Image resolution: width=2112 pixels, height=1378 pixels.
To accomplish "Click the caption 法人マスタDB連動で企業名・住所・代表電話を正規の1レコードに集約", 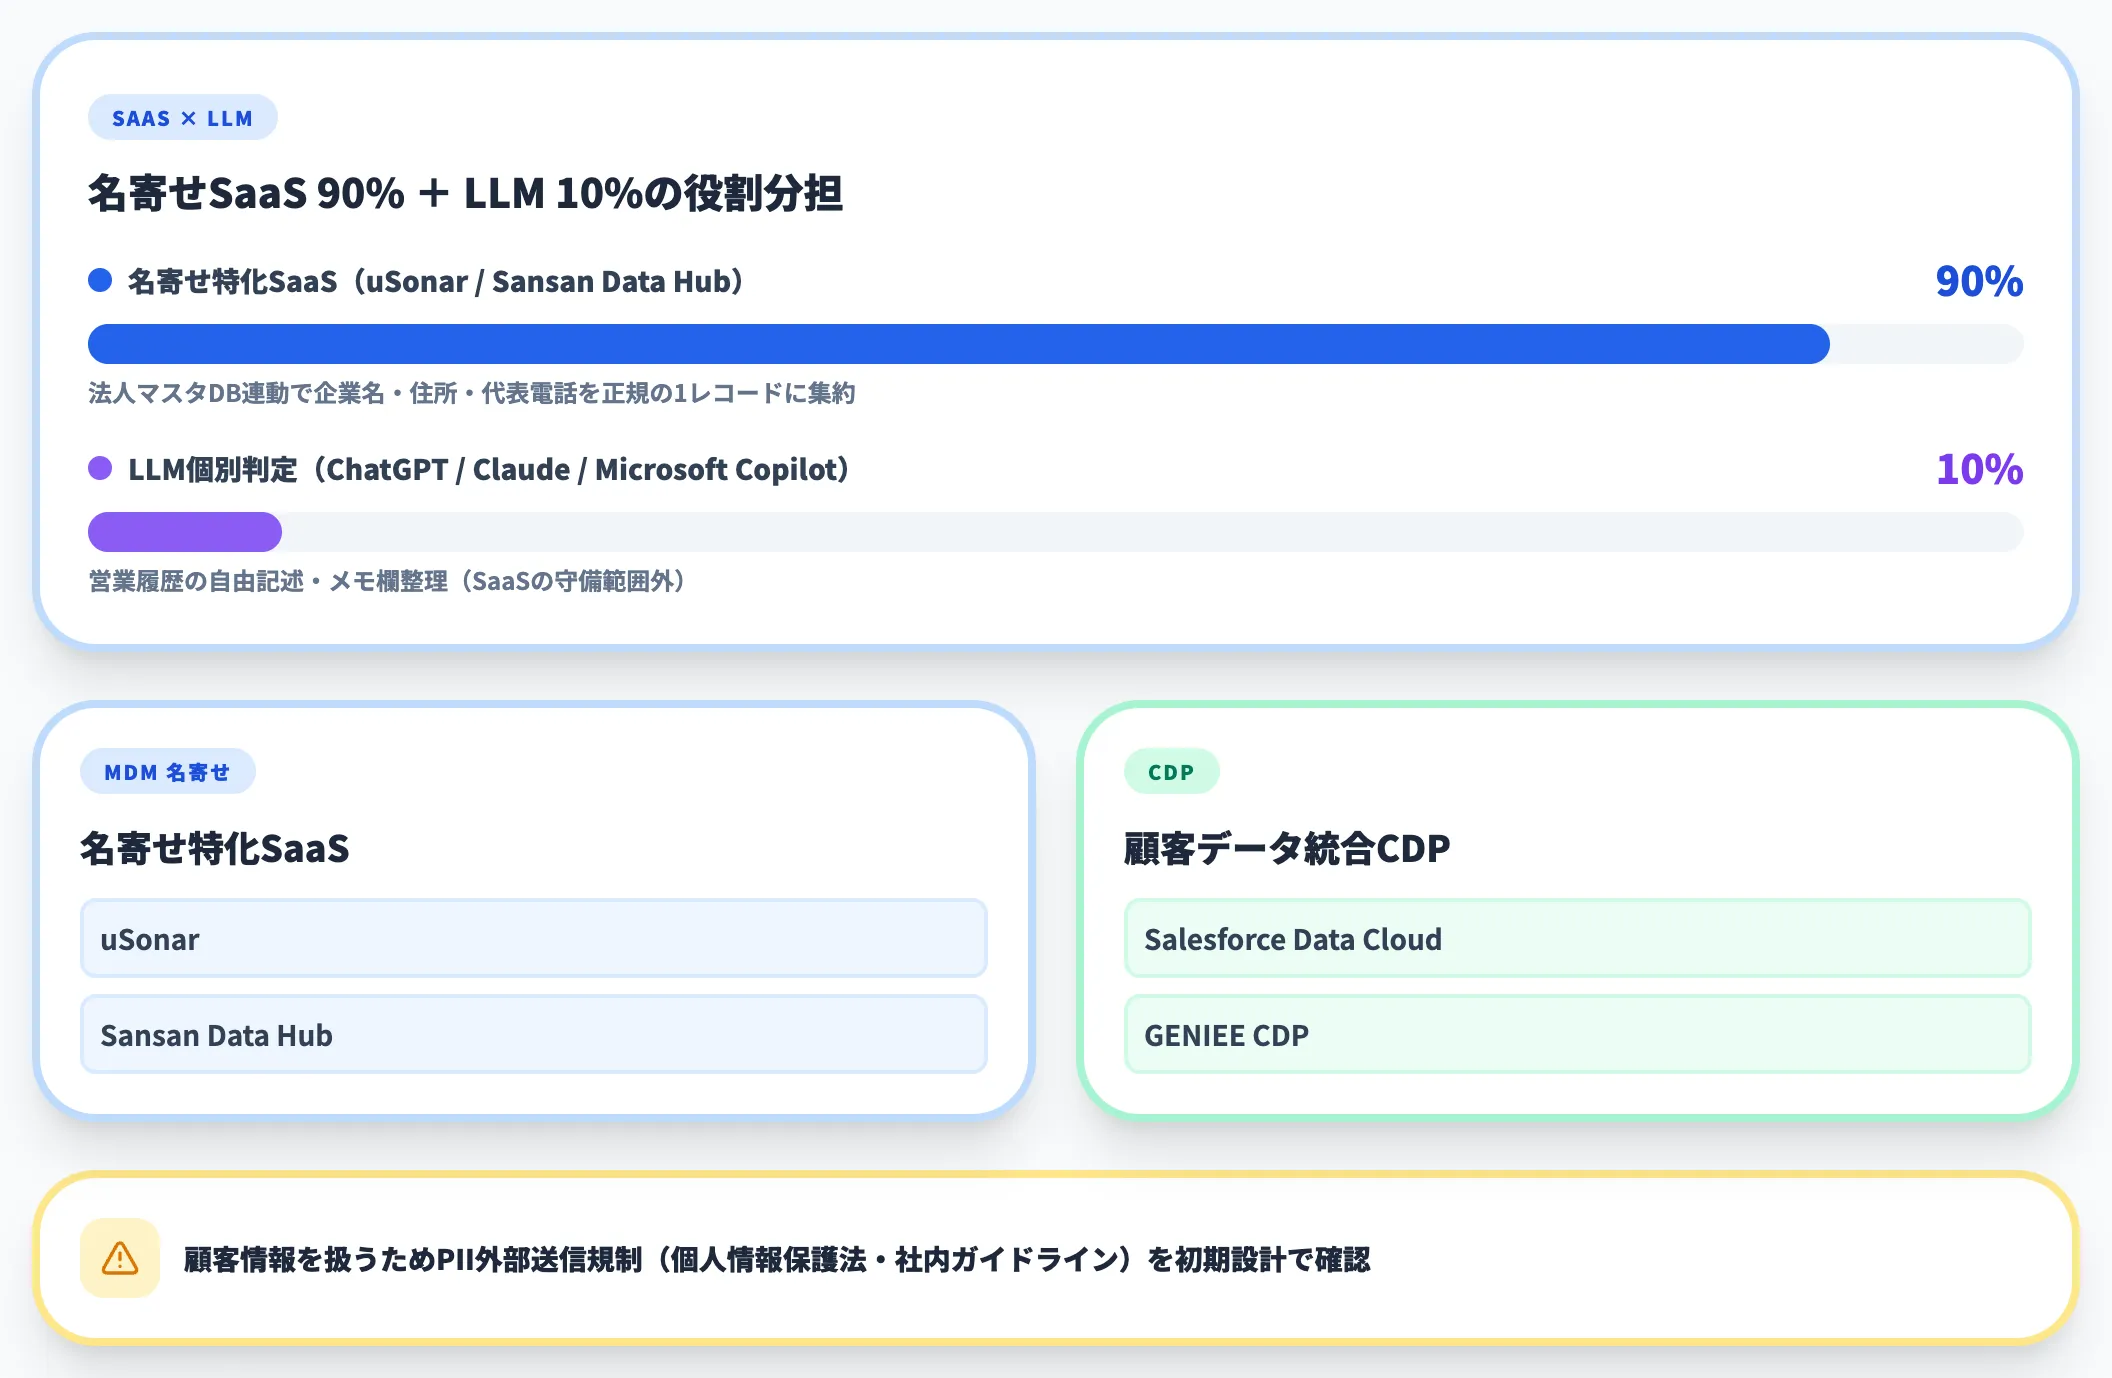I will (471, 393).
